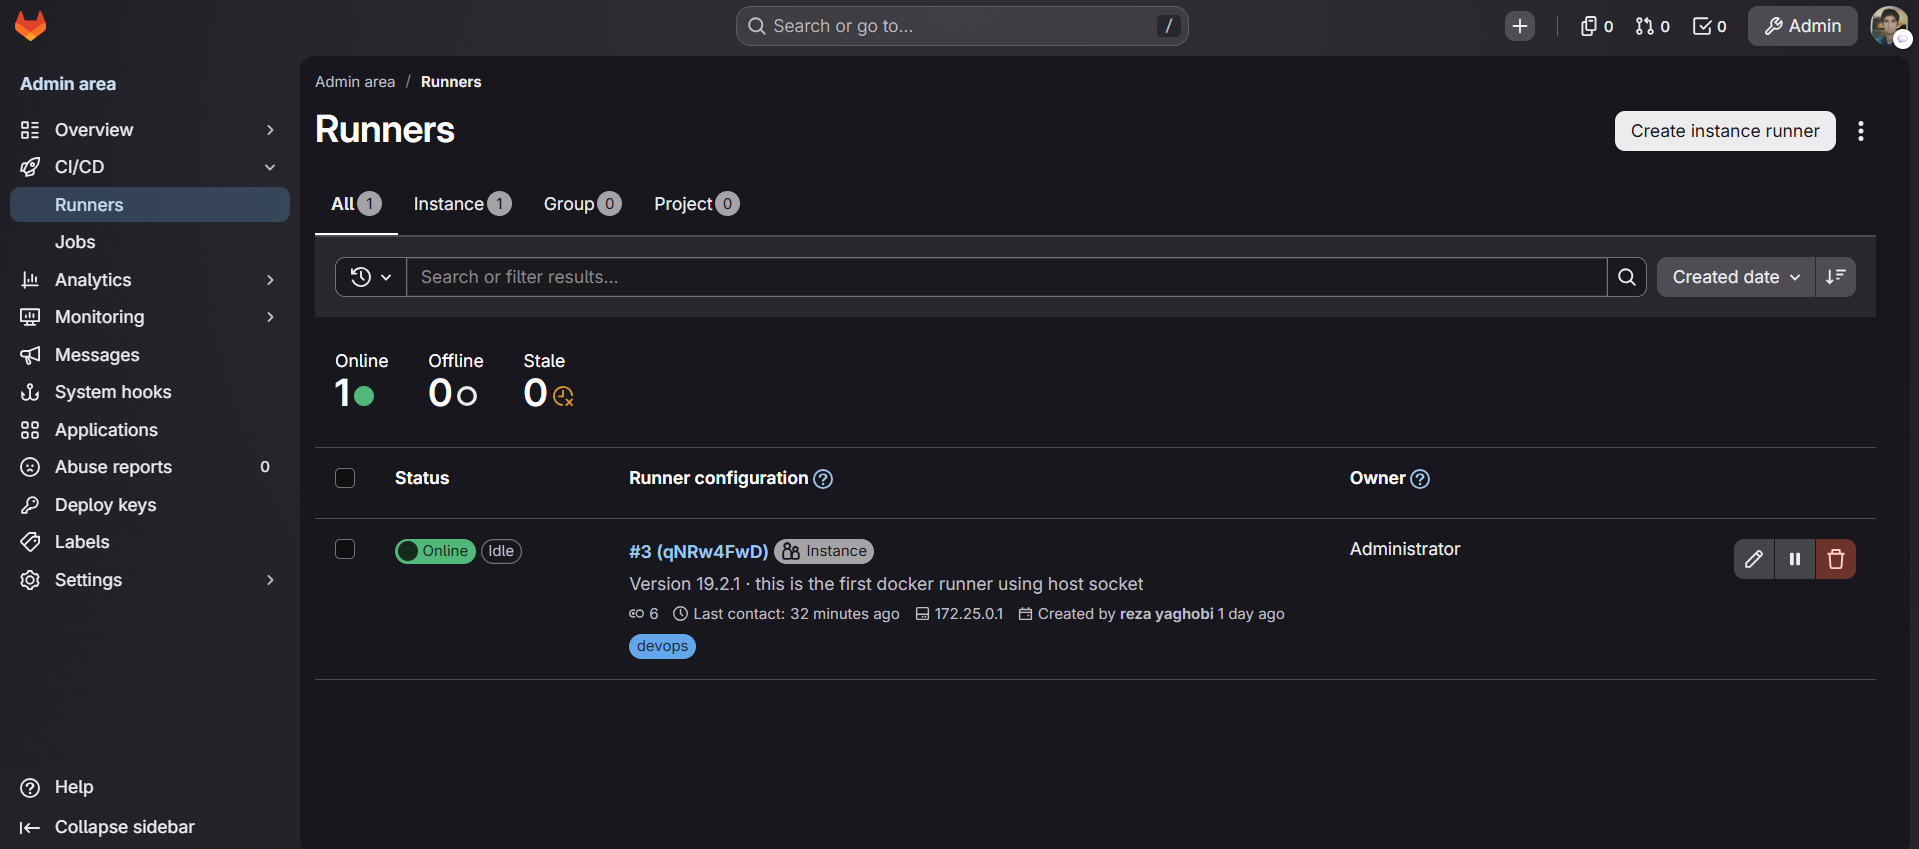Check the checkbox for runner #3
The image size is (1919, 849).
(x=345, y=549)
